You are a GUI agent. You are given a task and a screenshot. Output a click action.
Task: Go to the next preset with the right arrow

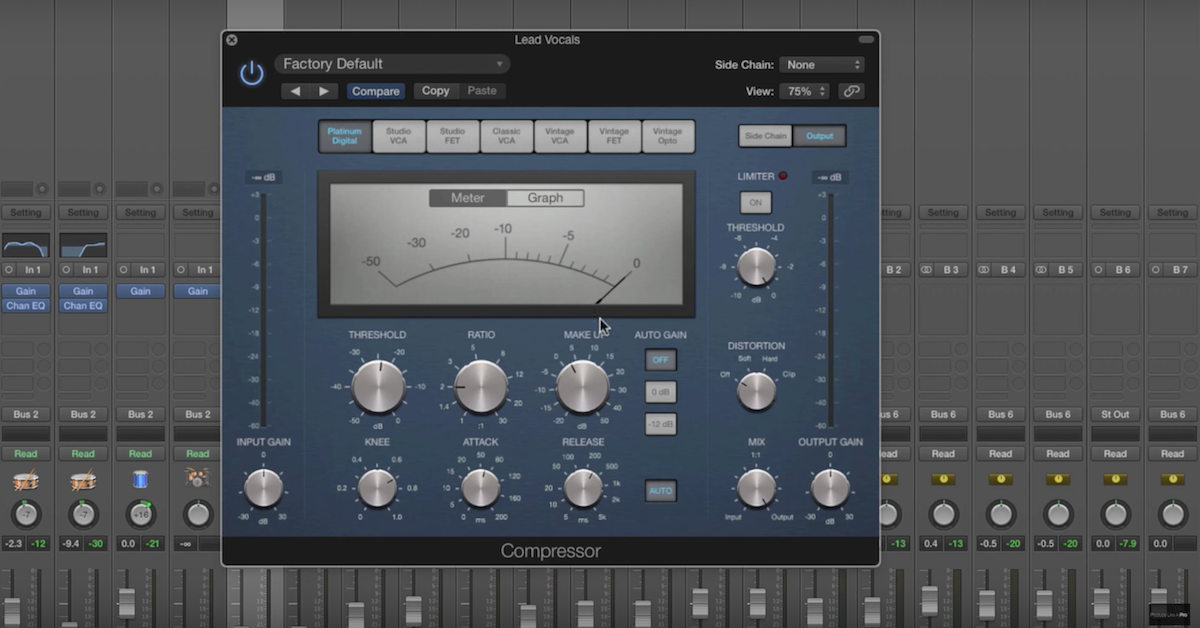coord(323,91)
